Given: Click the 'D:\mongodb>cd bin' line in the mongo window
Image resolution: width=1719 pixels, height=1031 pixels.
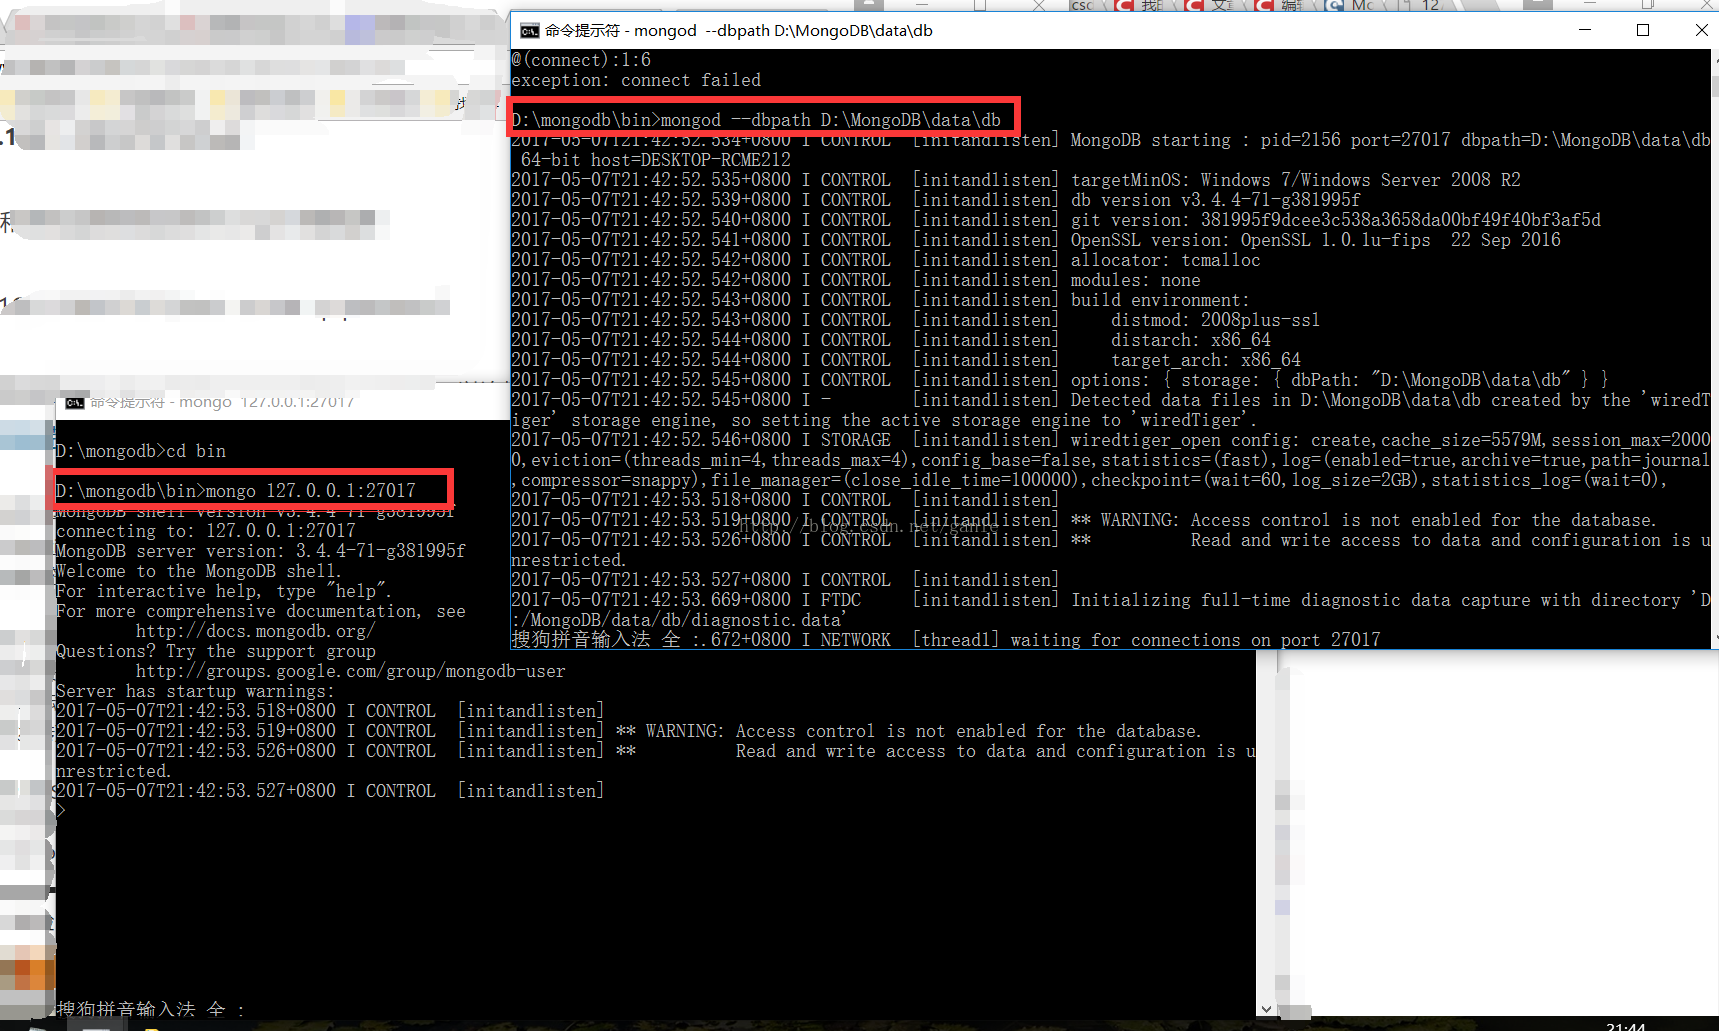Looking at the screenshot, I should pos(141,451).
